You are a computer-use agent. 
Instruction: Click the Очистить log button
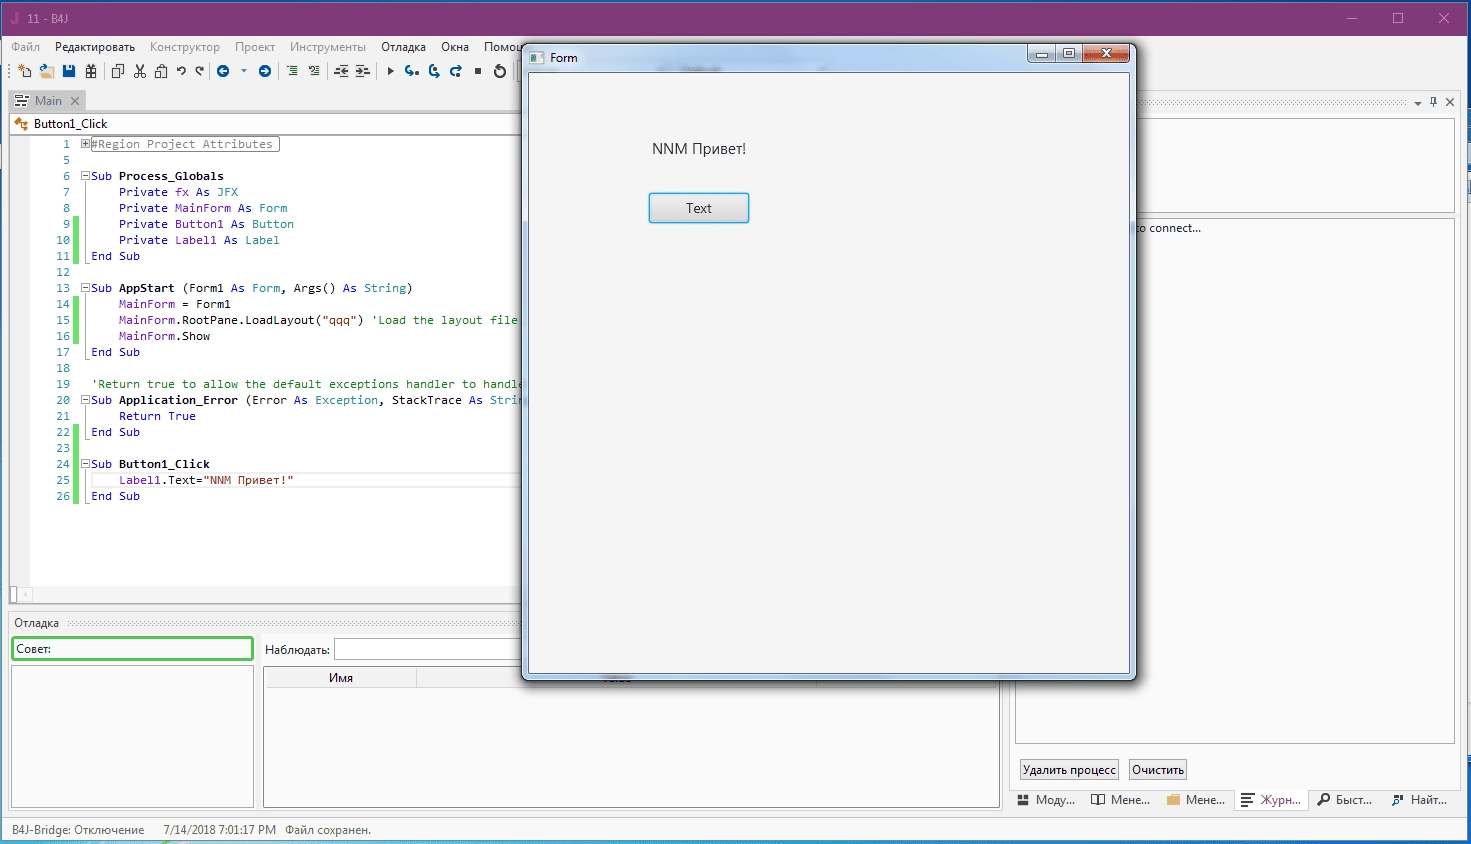(x=1158, y=770)
